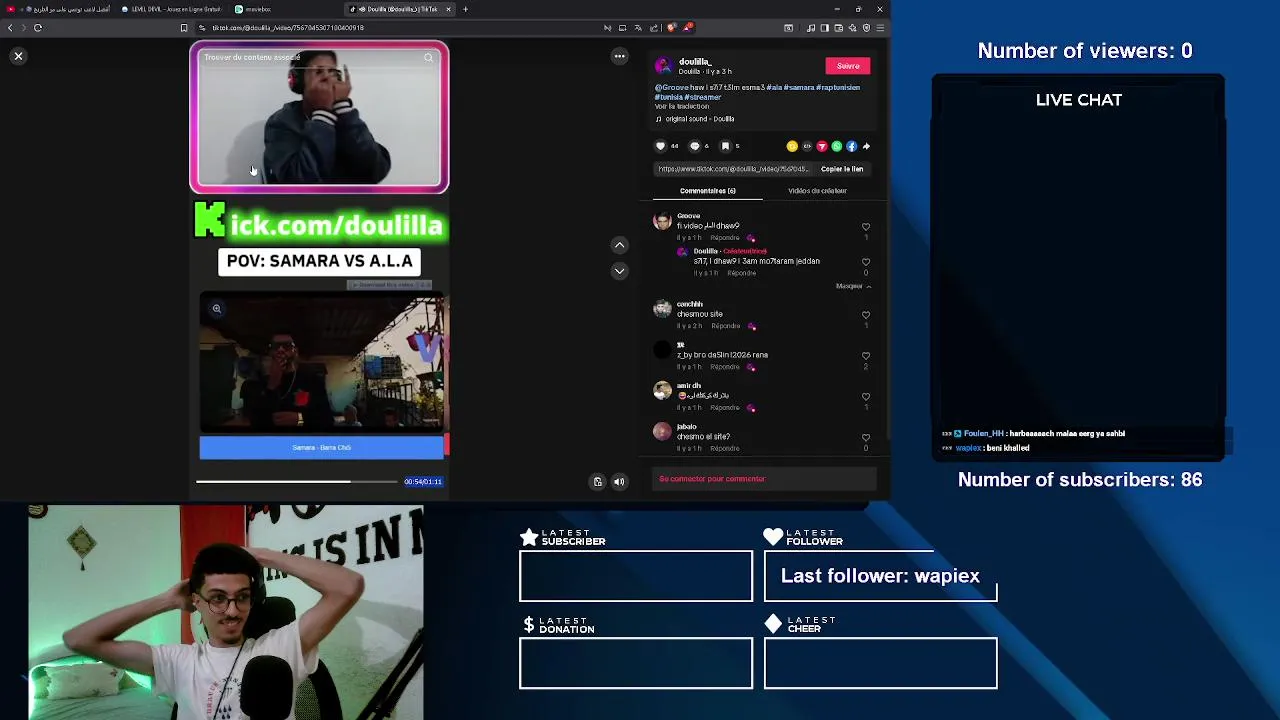Click the doulilla_ username link

(x=695, y=62)
